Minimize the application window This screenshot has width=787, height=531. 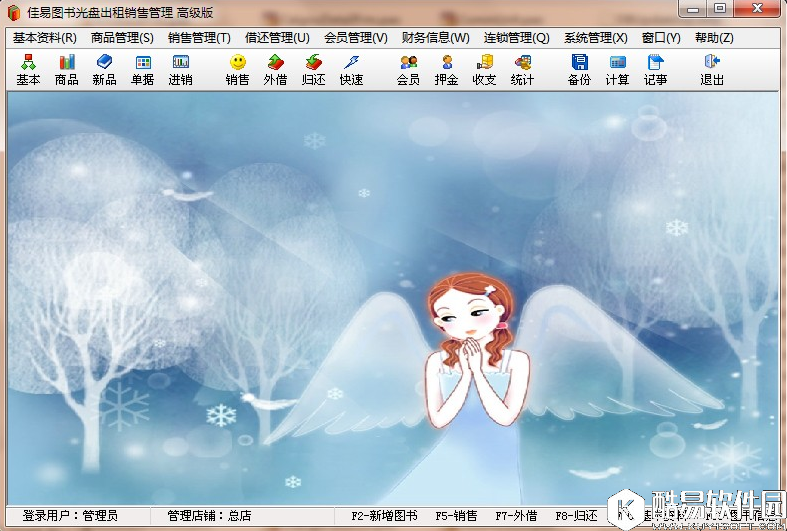point(694,9)
